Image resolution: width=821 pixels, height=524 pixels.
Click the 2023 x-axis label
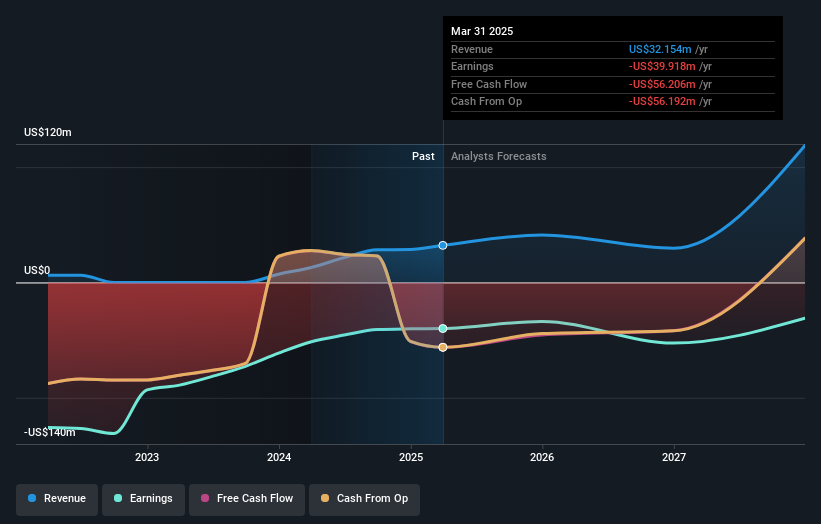147,458
